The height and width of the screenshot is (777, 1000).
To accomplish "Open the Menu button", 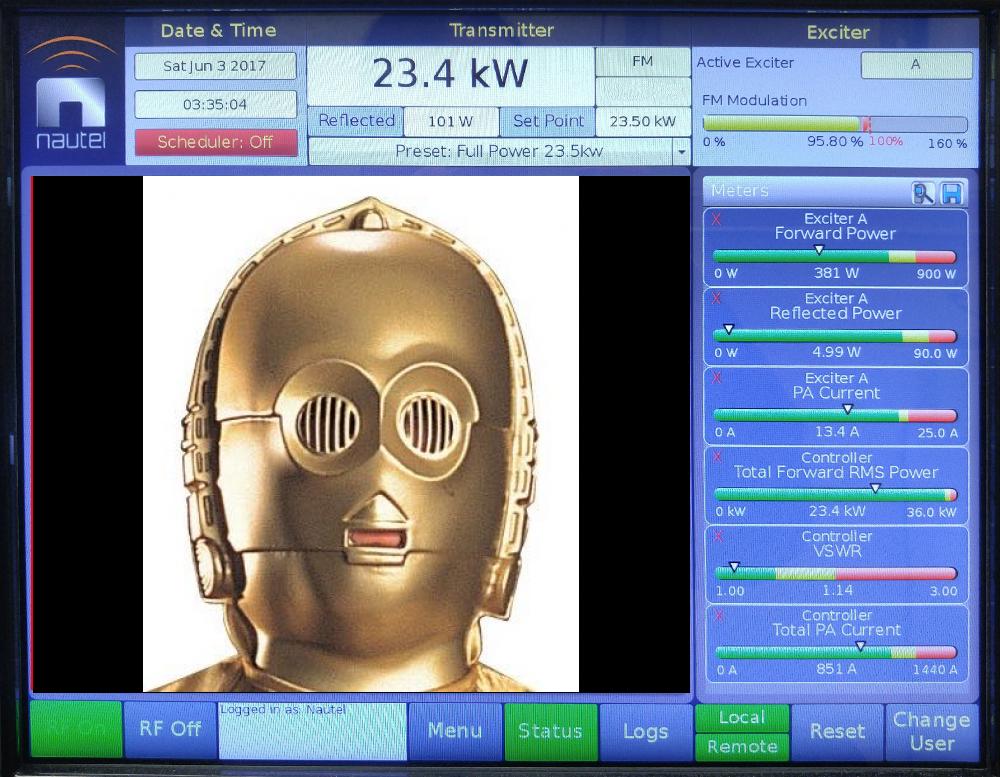I will 454,731.
